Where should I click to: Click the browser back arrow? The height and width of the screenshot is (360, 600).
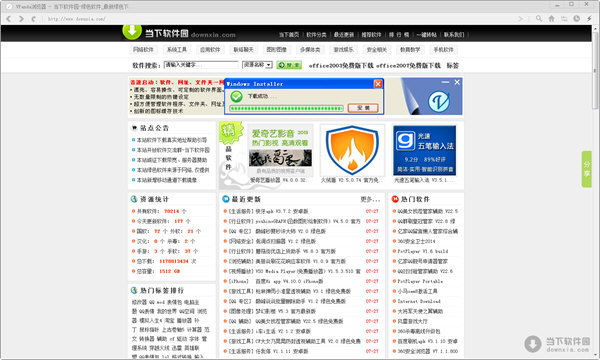pos(9,18)
